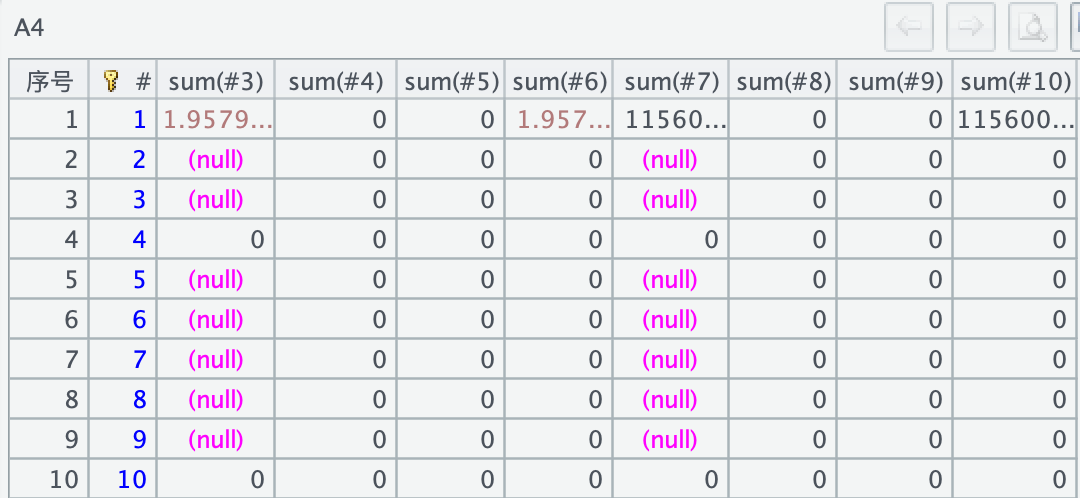Select the 序号 column header
Image resolution: width=1080 pixels, height=498 pixels.
[x=48, y=82]
